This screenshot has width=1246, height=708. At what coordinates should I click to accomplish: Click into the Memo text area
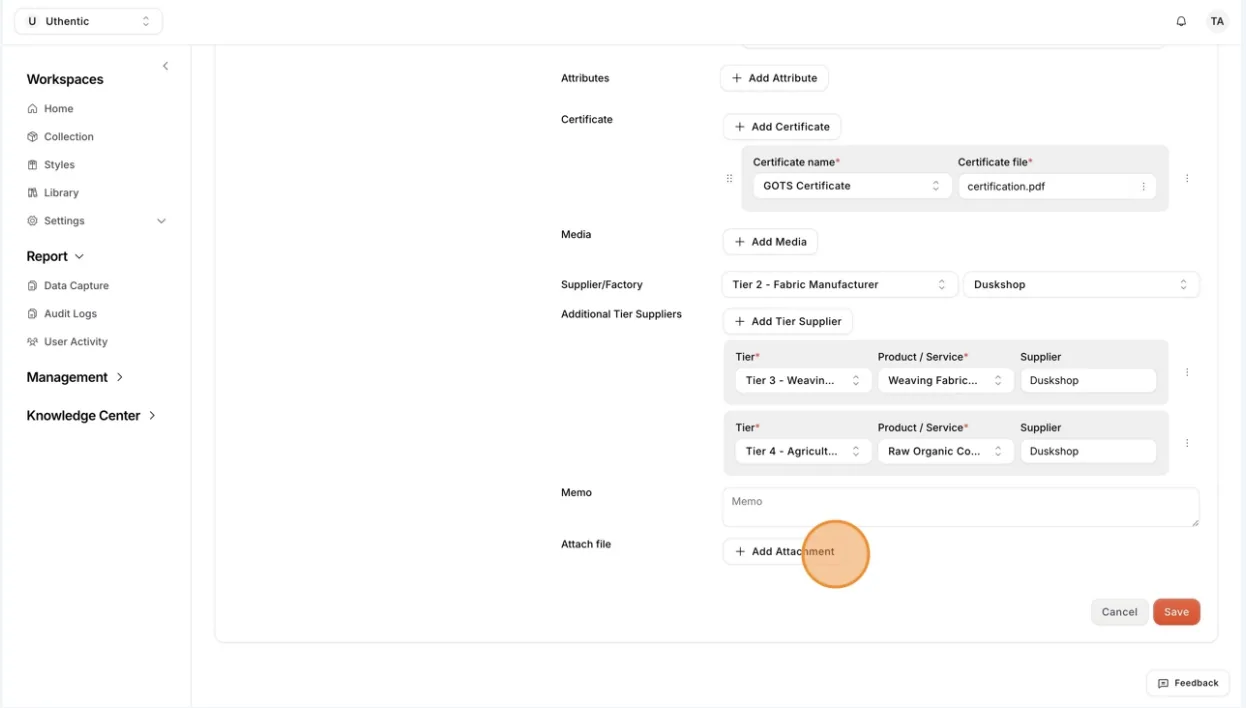tap(961, 507)
